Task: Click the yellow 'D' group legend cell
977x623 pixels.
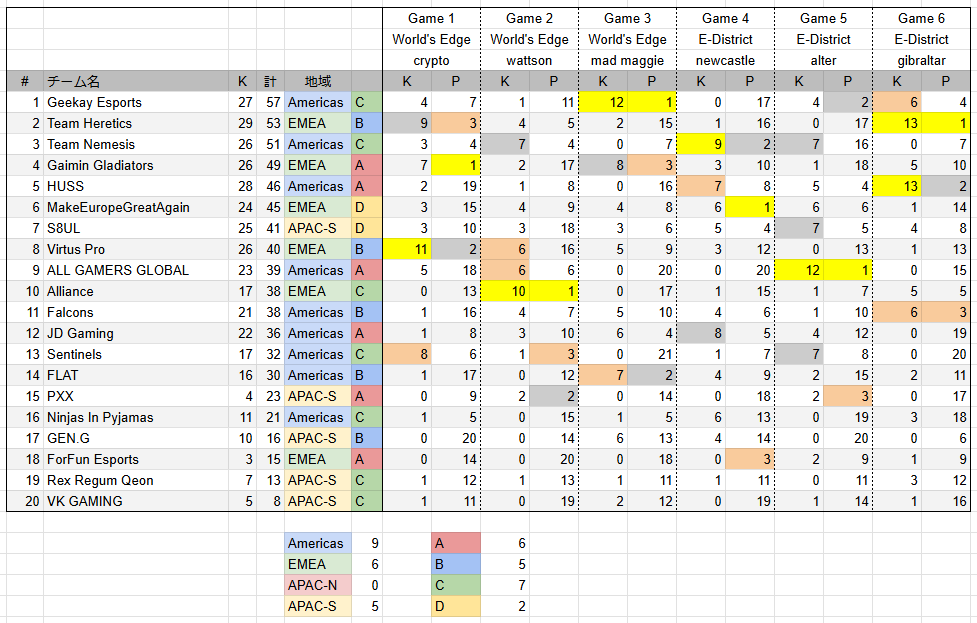Action: pyautogui.click(x=455, y=606)
